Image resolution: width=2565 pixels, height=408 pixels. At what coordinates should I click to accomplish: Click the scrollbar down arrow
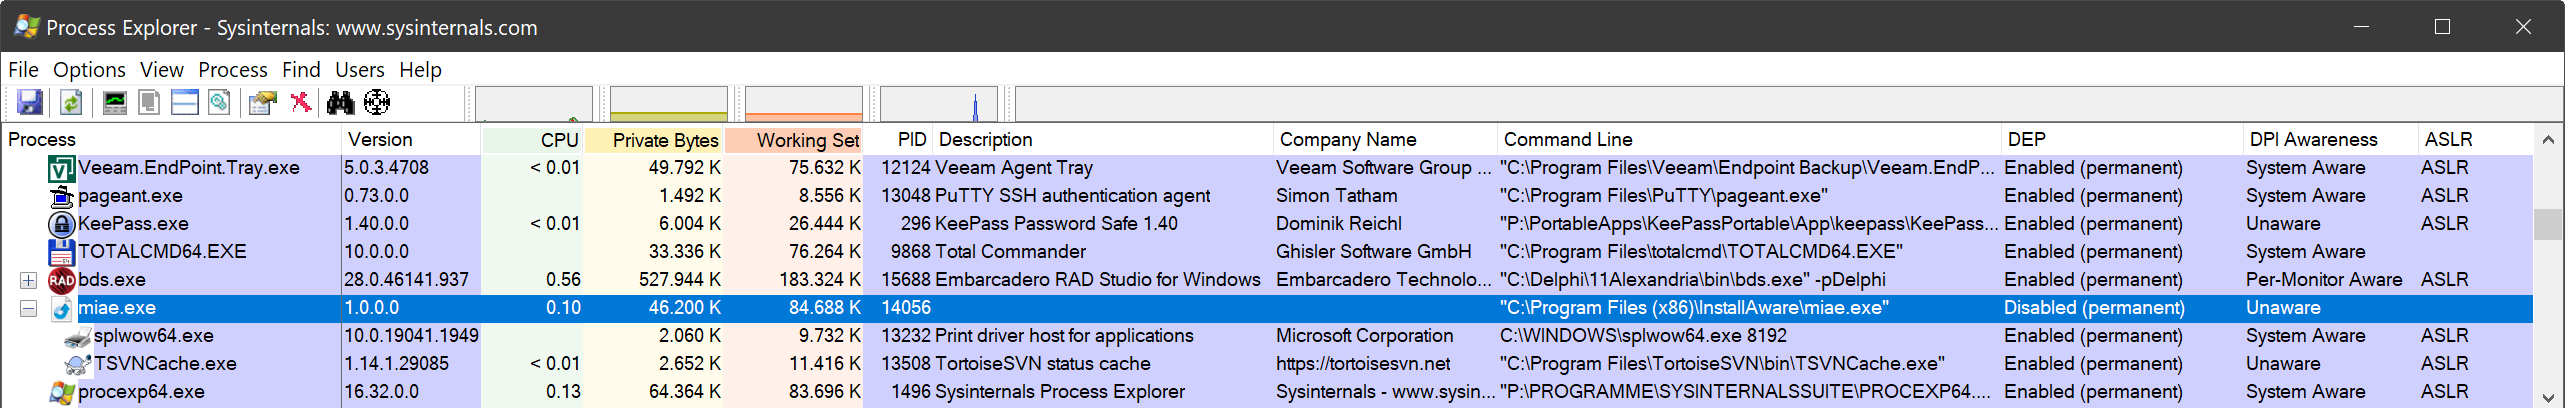[2548, 397]
